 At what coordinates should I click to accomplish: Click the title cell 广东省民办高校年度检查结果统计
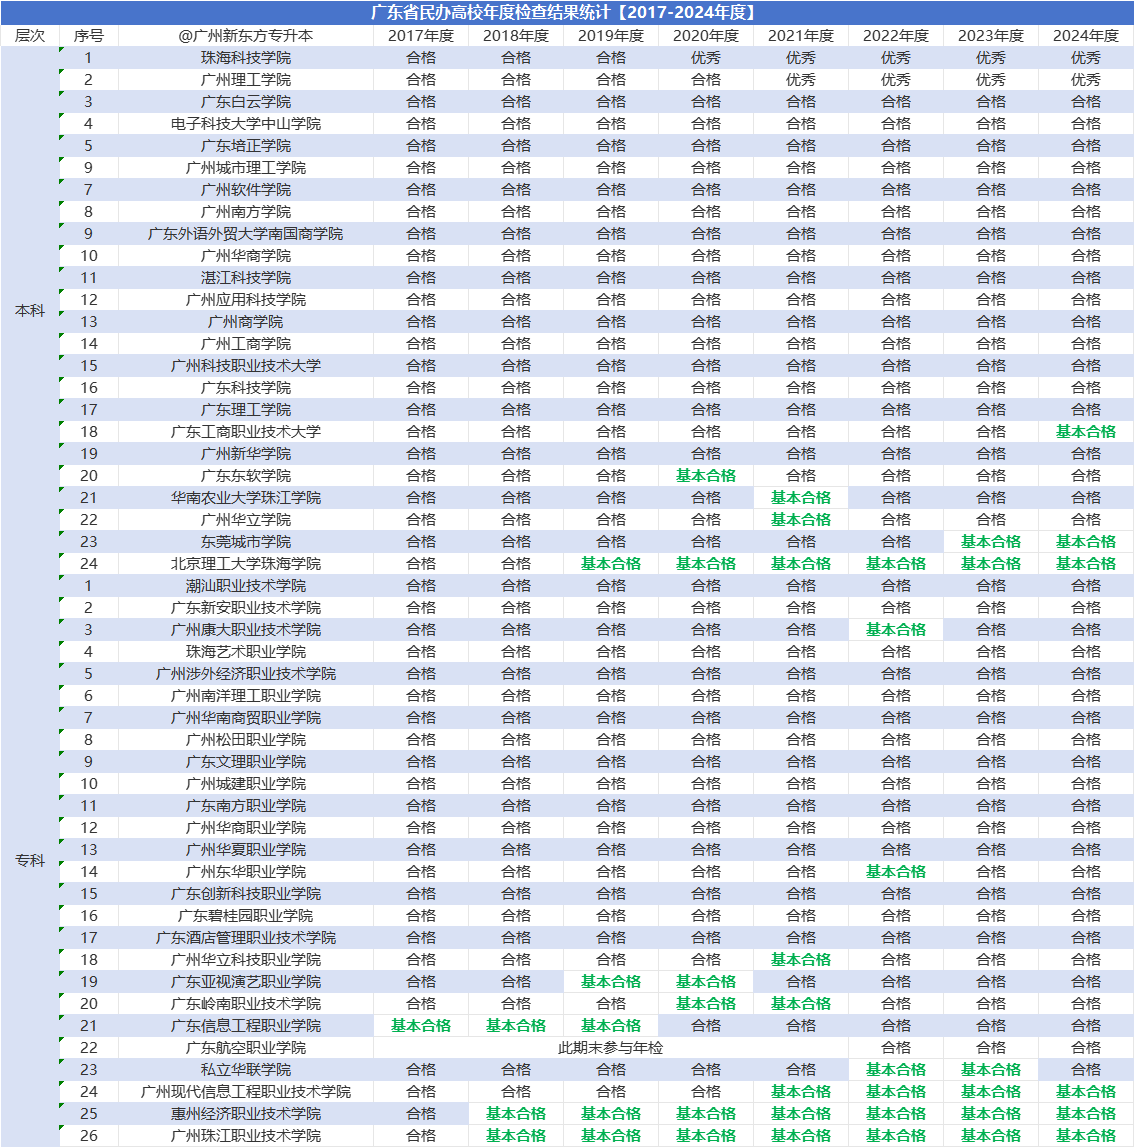(566, 12)
